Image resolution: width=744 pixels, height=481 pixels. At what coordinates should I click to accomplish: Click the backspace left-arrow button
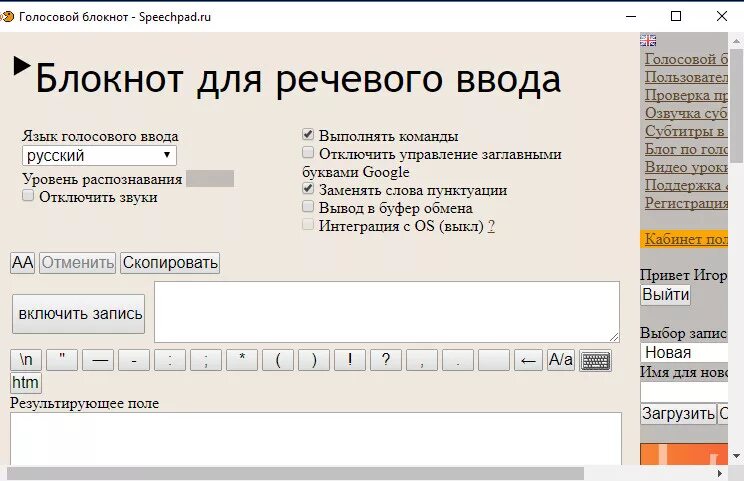(x=528, y=360)
